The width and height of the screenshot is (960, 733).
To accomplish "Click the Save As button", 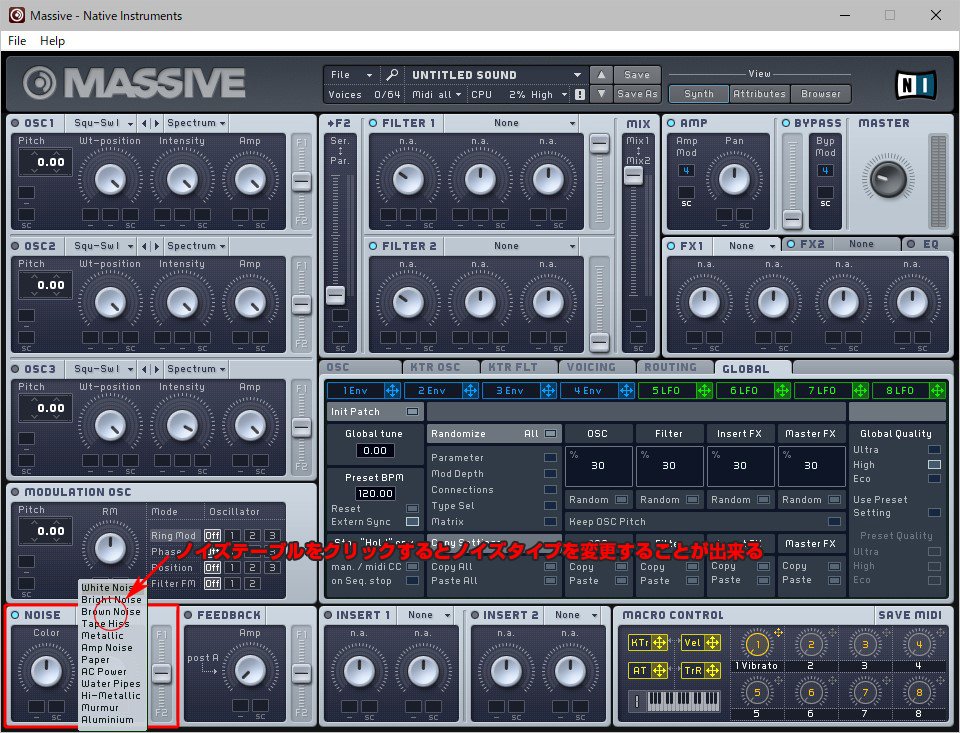I will coord(637,94).
